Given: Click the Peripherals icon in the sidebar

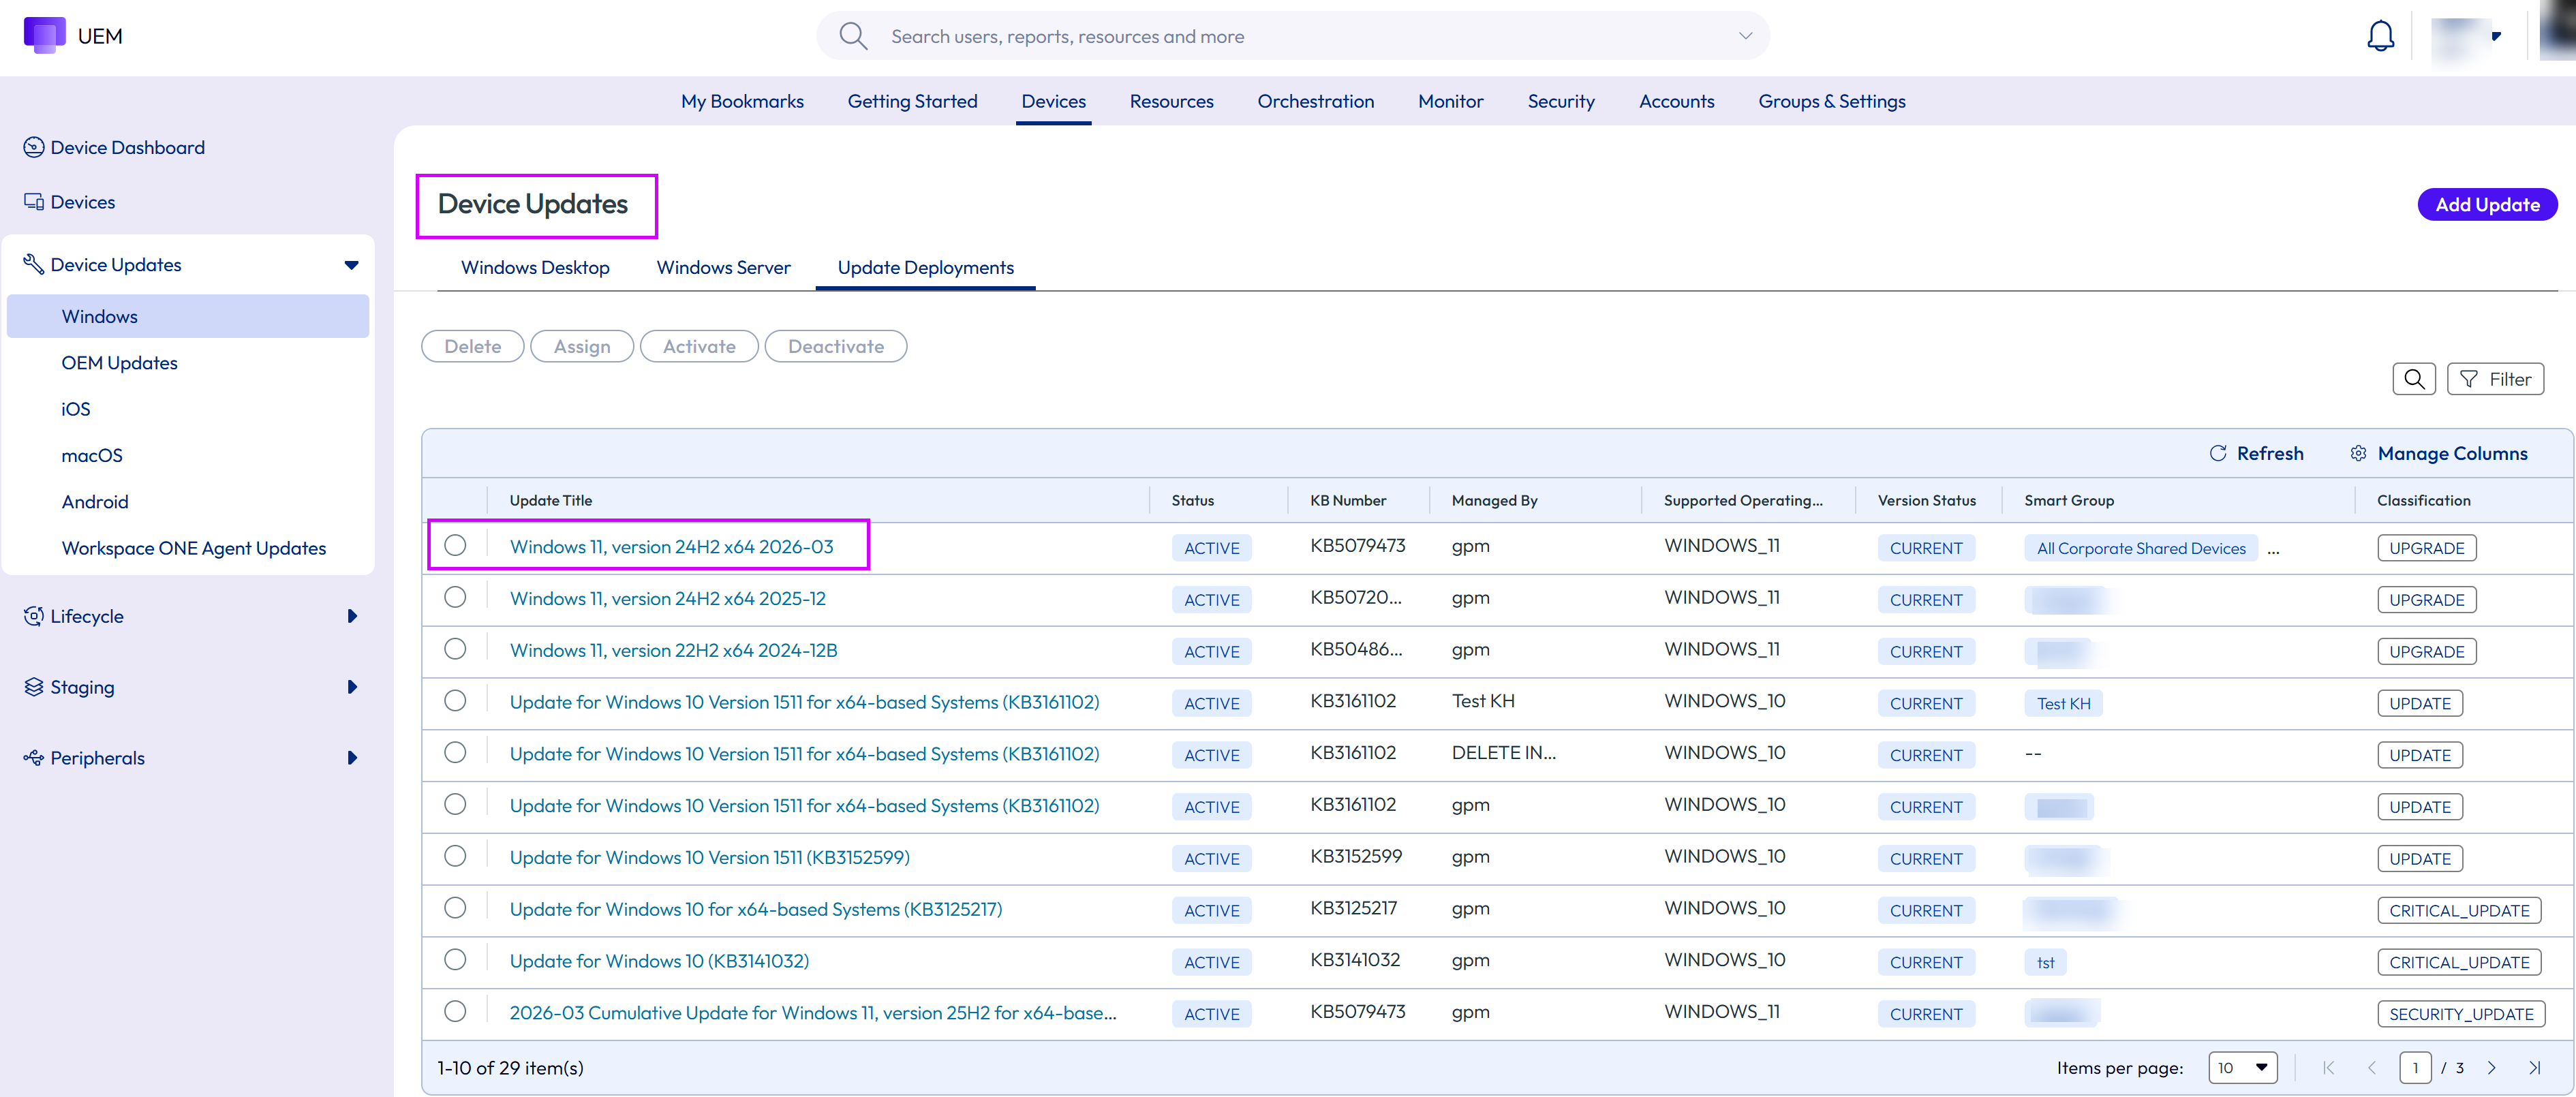Looking at the screenshot, I should (x=33, y=758).
